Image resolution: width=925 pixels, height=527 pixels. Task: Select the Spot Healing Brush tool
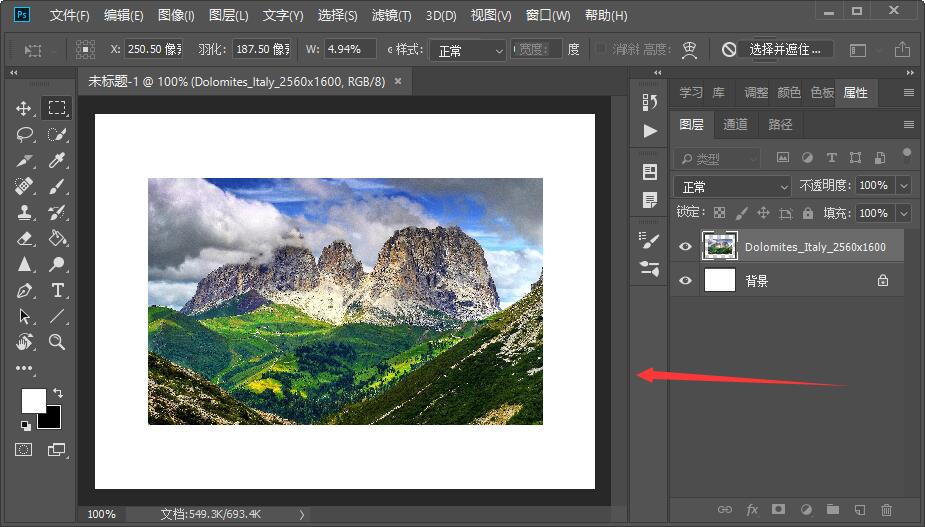tap(24, 186)
